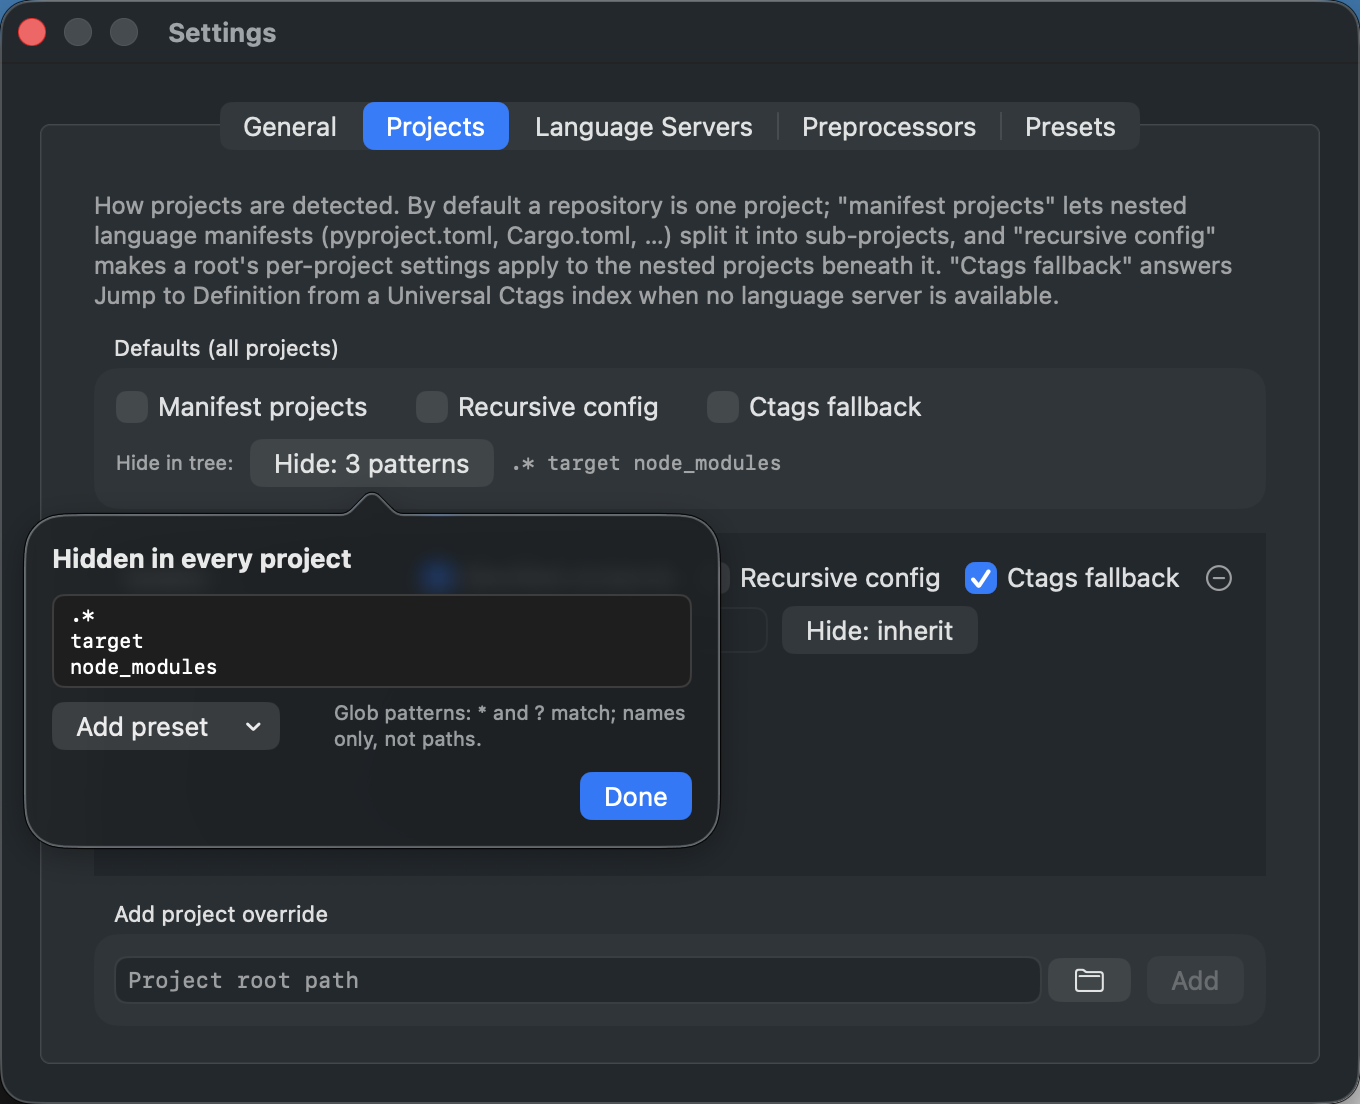Enable the default Ctags fallback checkbox
This screenshot has height=1104, width=1360.
(723, 407)
